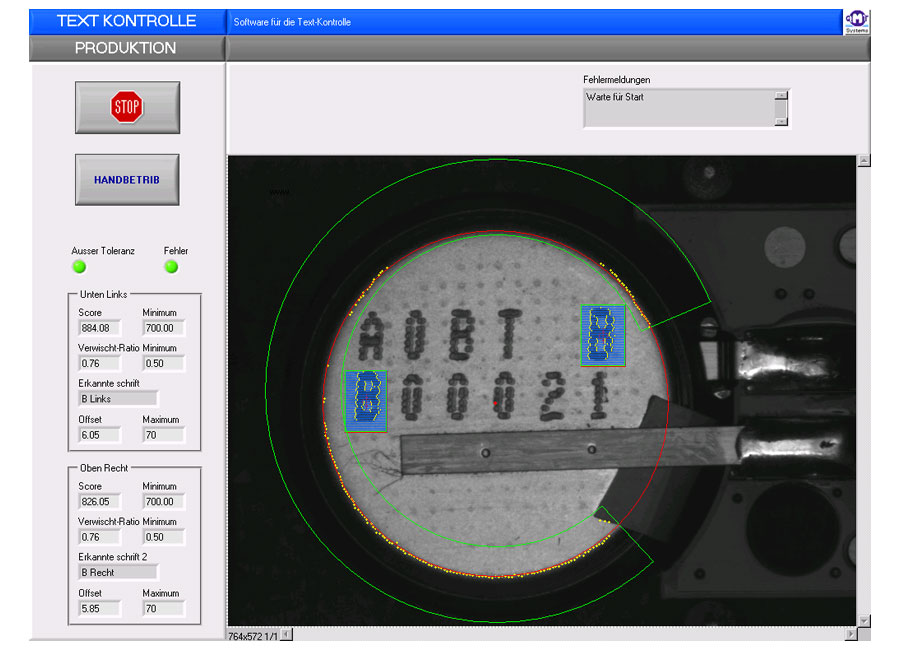Select the right blue detection box on image
Screen dimensions: 900x650
click(603, 335)
